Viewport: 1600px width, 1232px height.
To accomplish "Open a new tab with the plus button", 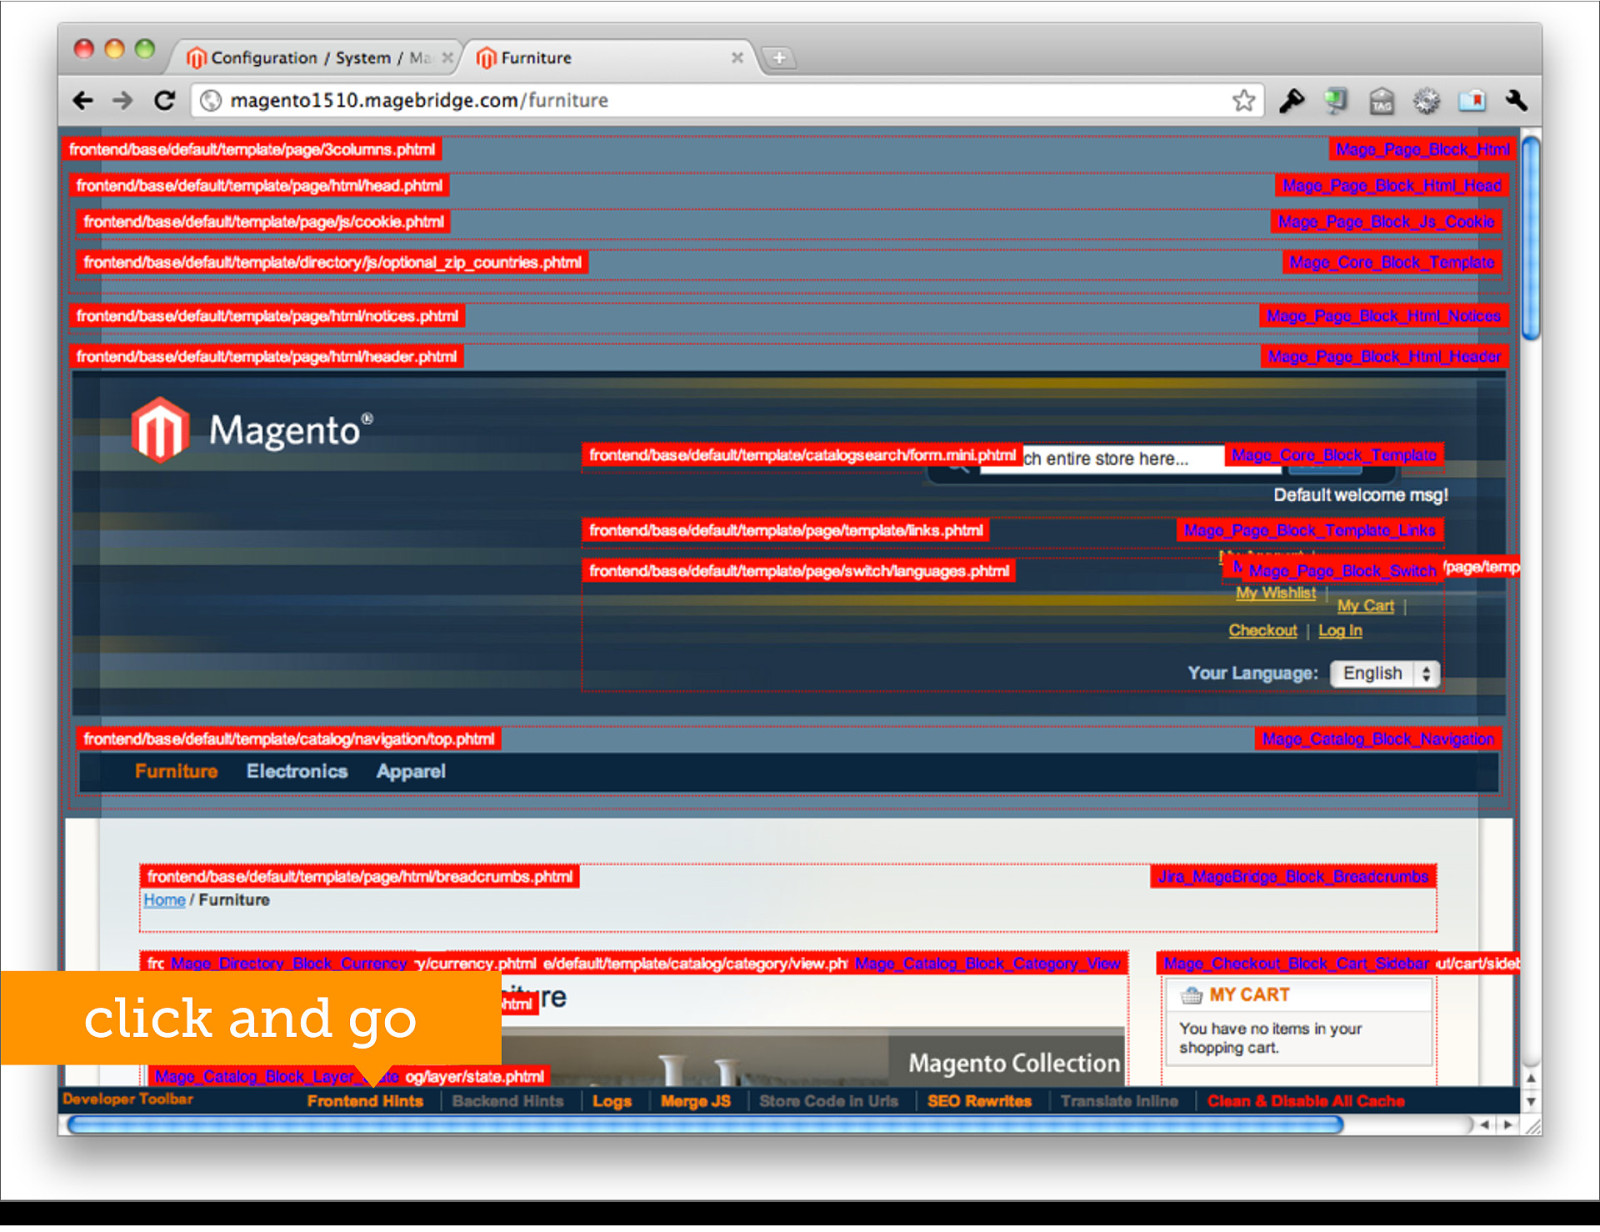I will pyautogui.click(x=779, y=58).
